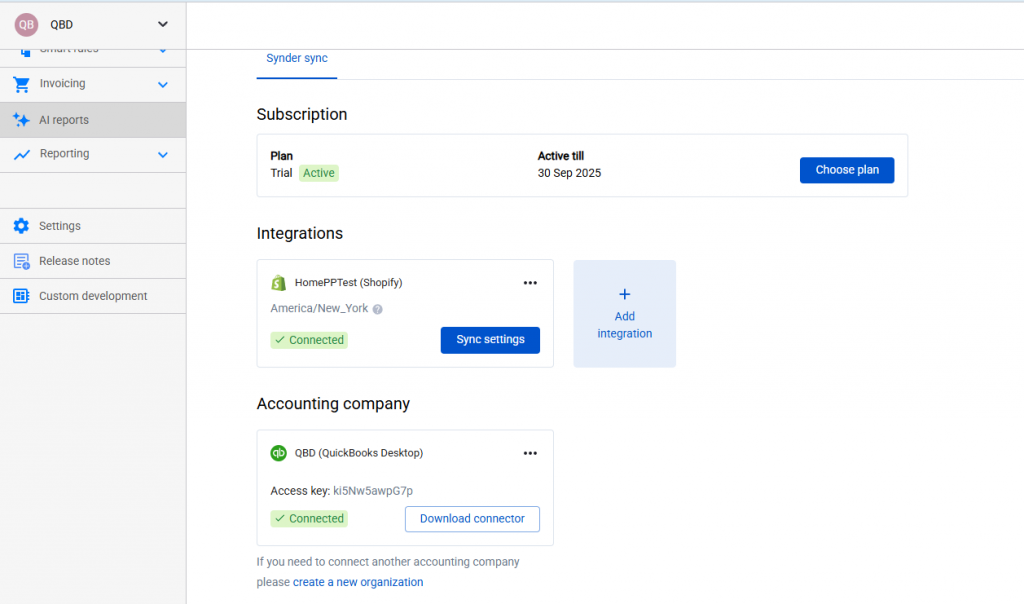
Task: Follow the create a new organization link
Action: (x=358, y=582)
